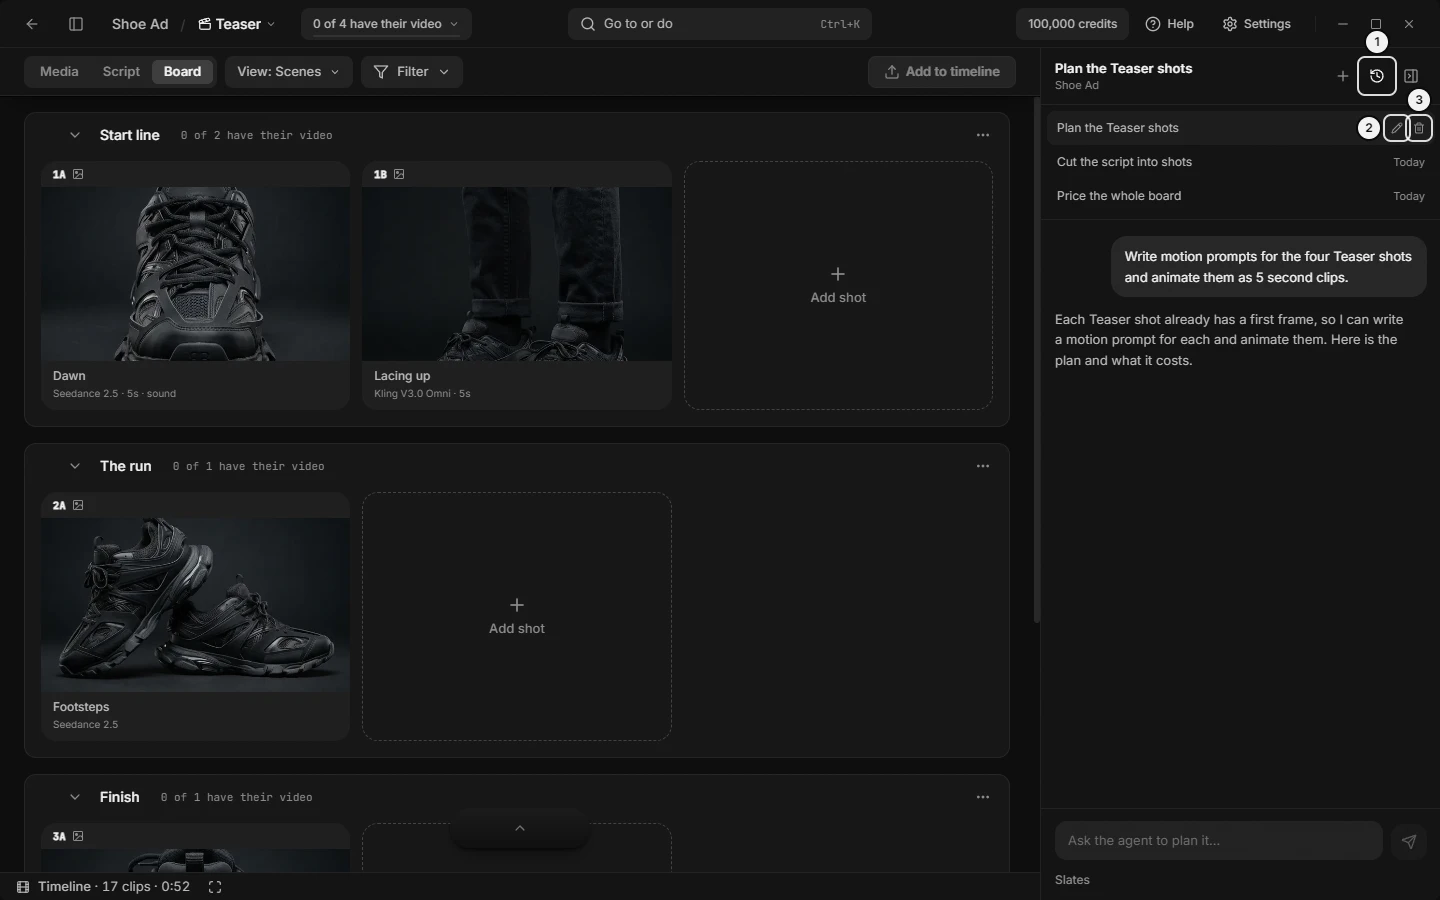The width and height of the screenshot is (1440, 900).
Task: Open Start line scene options menu
Action: click(x=983, y=135)
